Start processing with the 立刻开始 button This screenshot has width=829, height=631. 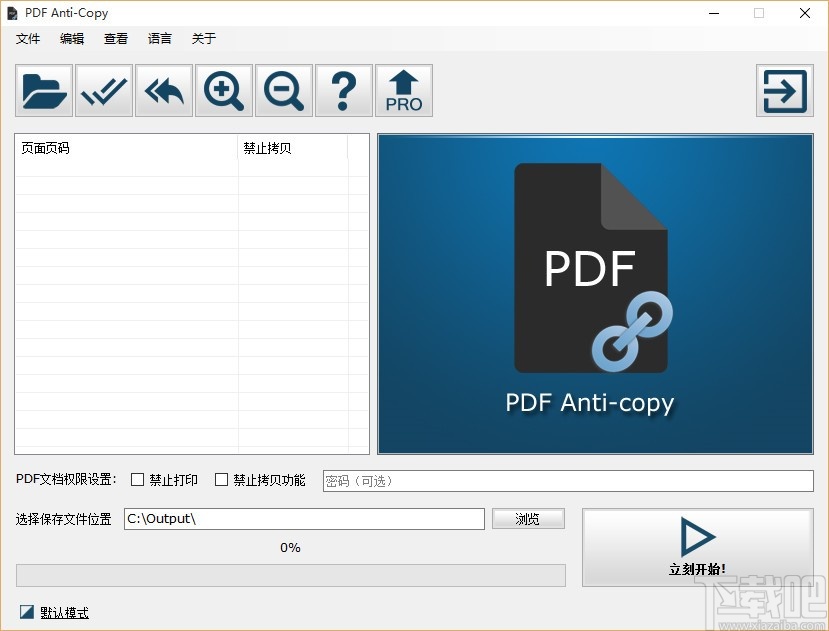coord(697,547)
